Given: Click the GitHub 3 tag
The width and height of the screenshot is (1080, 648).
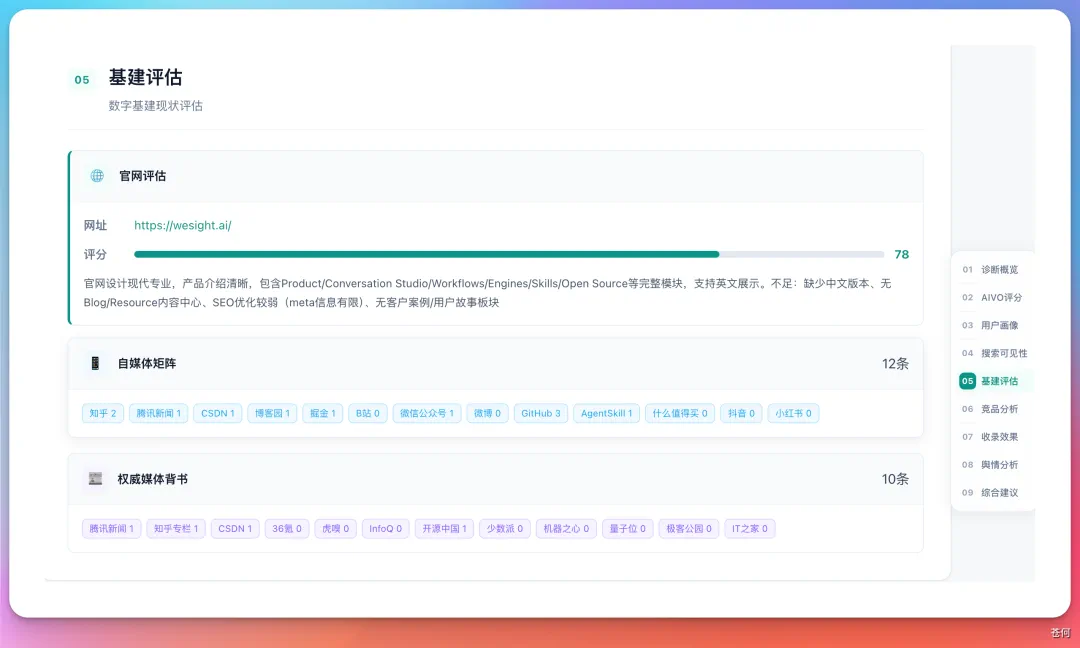Looking at the screenshot, I should coord(541,413).
